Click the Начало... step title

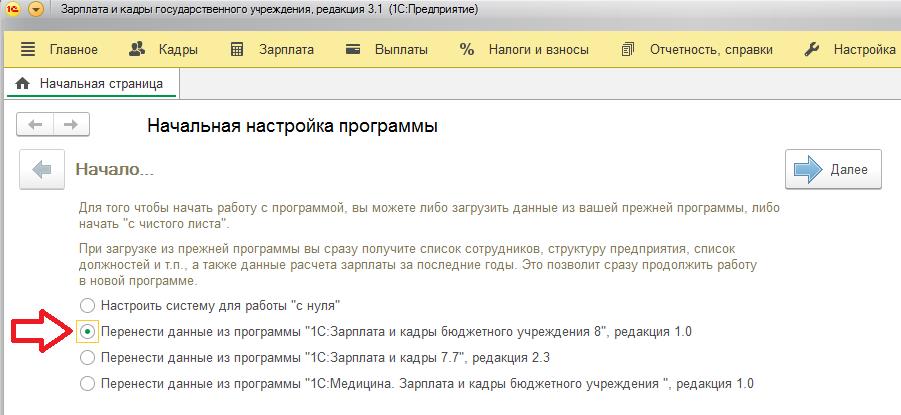(115, 170)
